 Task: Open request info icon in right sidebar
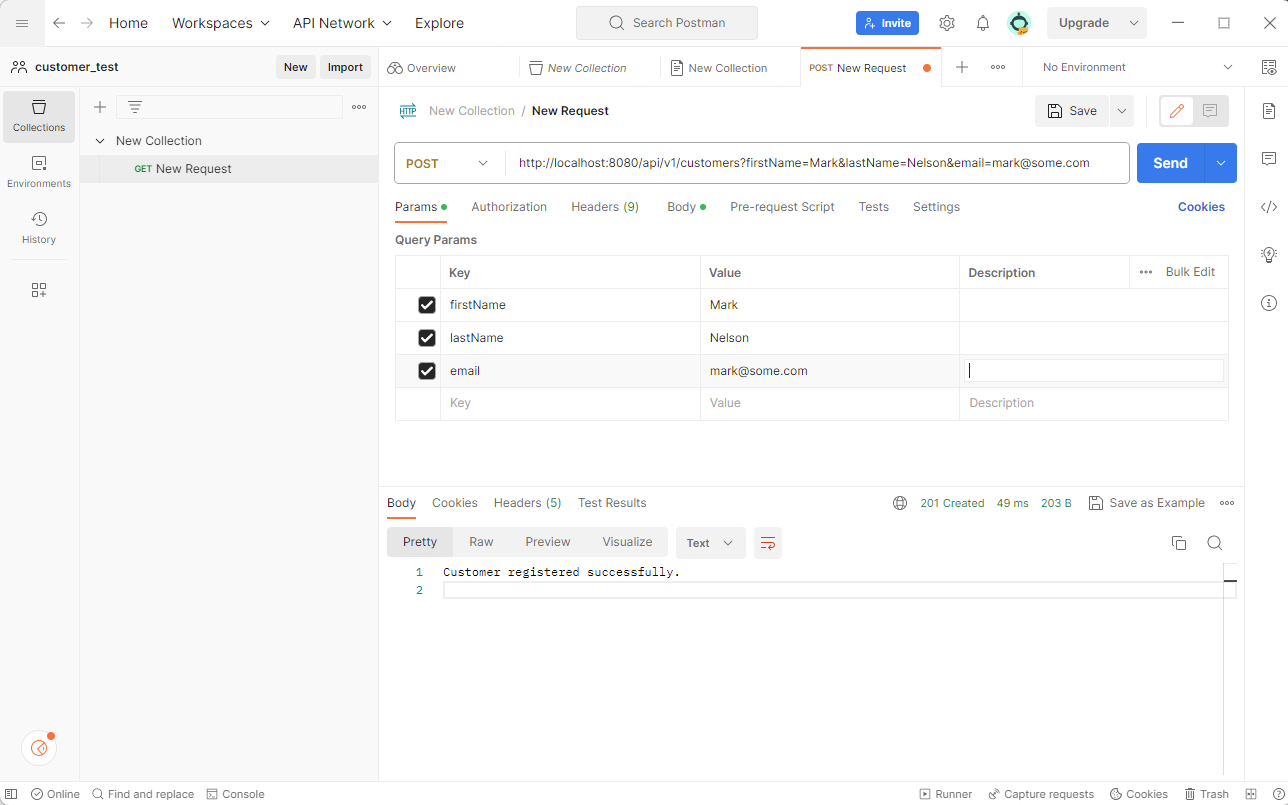pos(1269,303)
